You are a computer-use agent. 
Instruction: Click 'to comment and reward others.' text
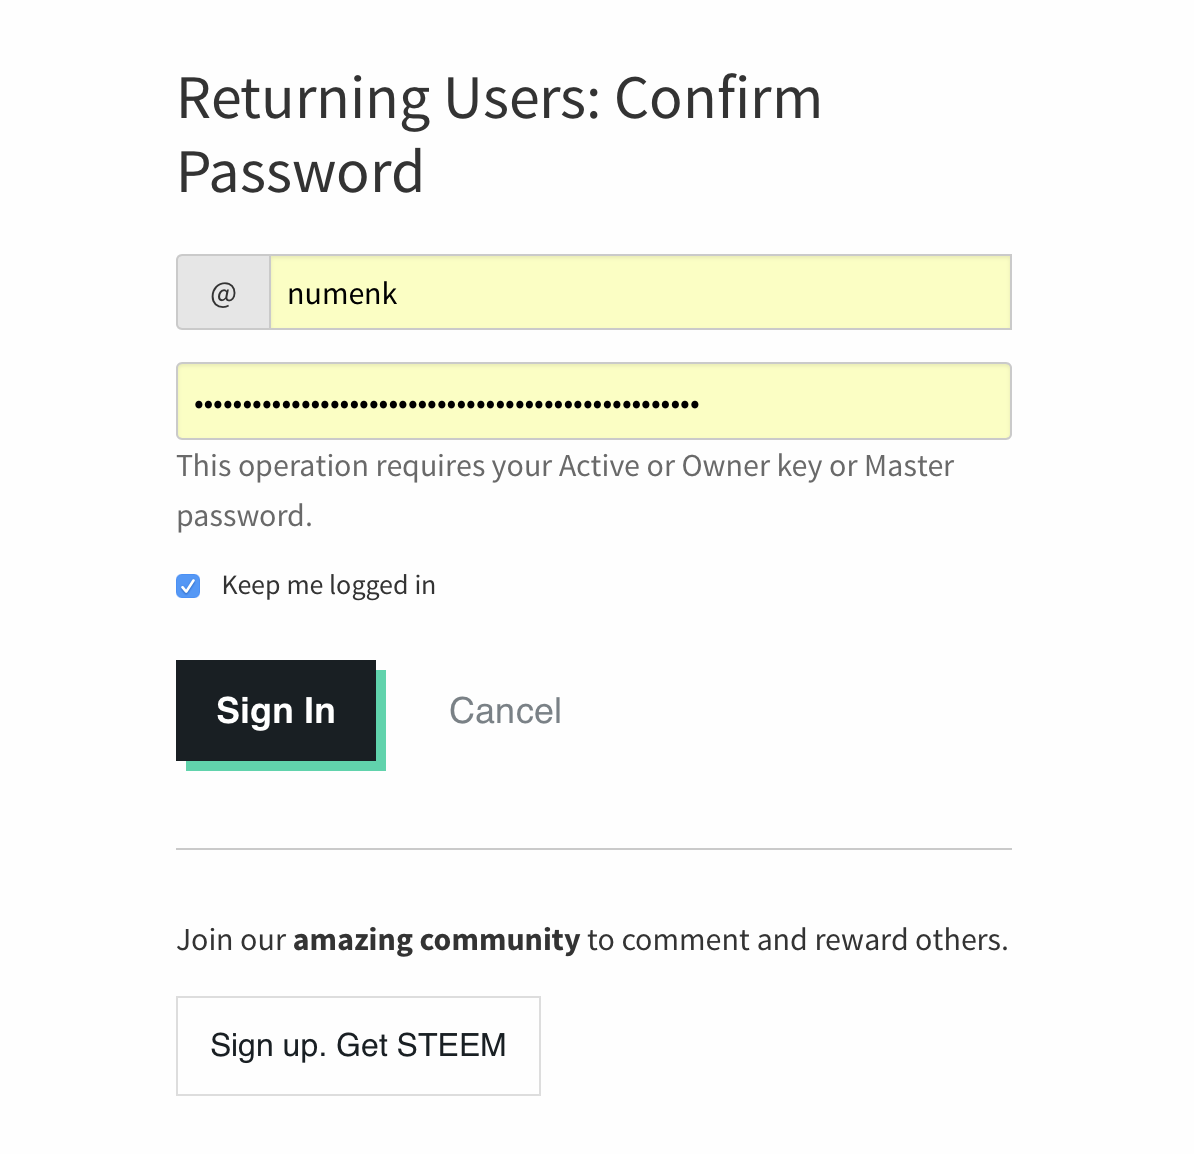click(797, 940)
